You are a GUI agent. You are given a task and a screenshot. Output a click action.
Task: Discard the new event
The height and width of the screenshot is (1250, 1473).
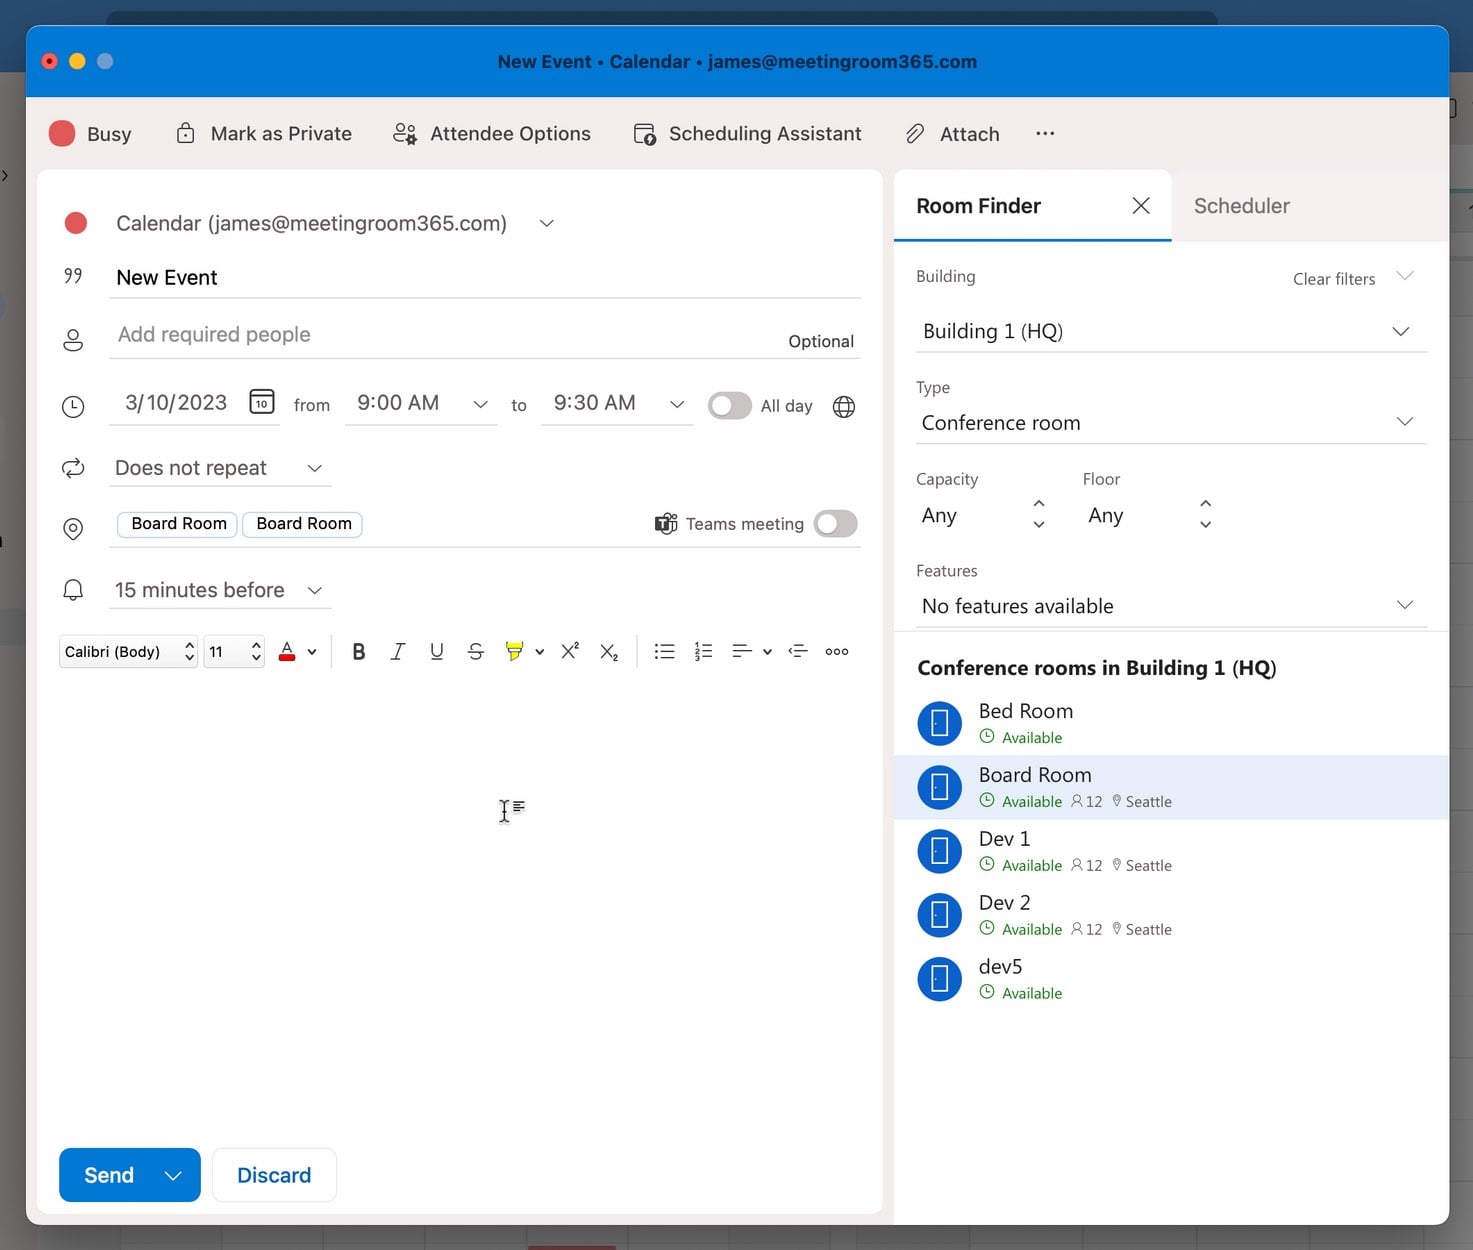pos(274,1175)
